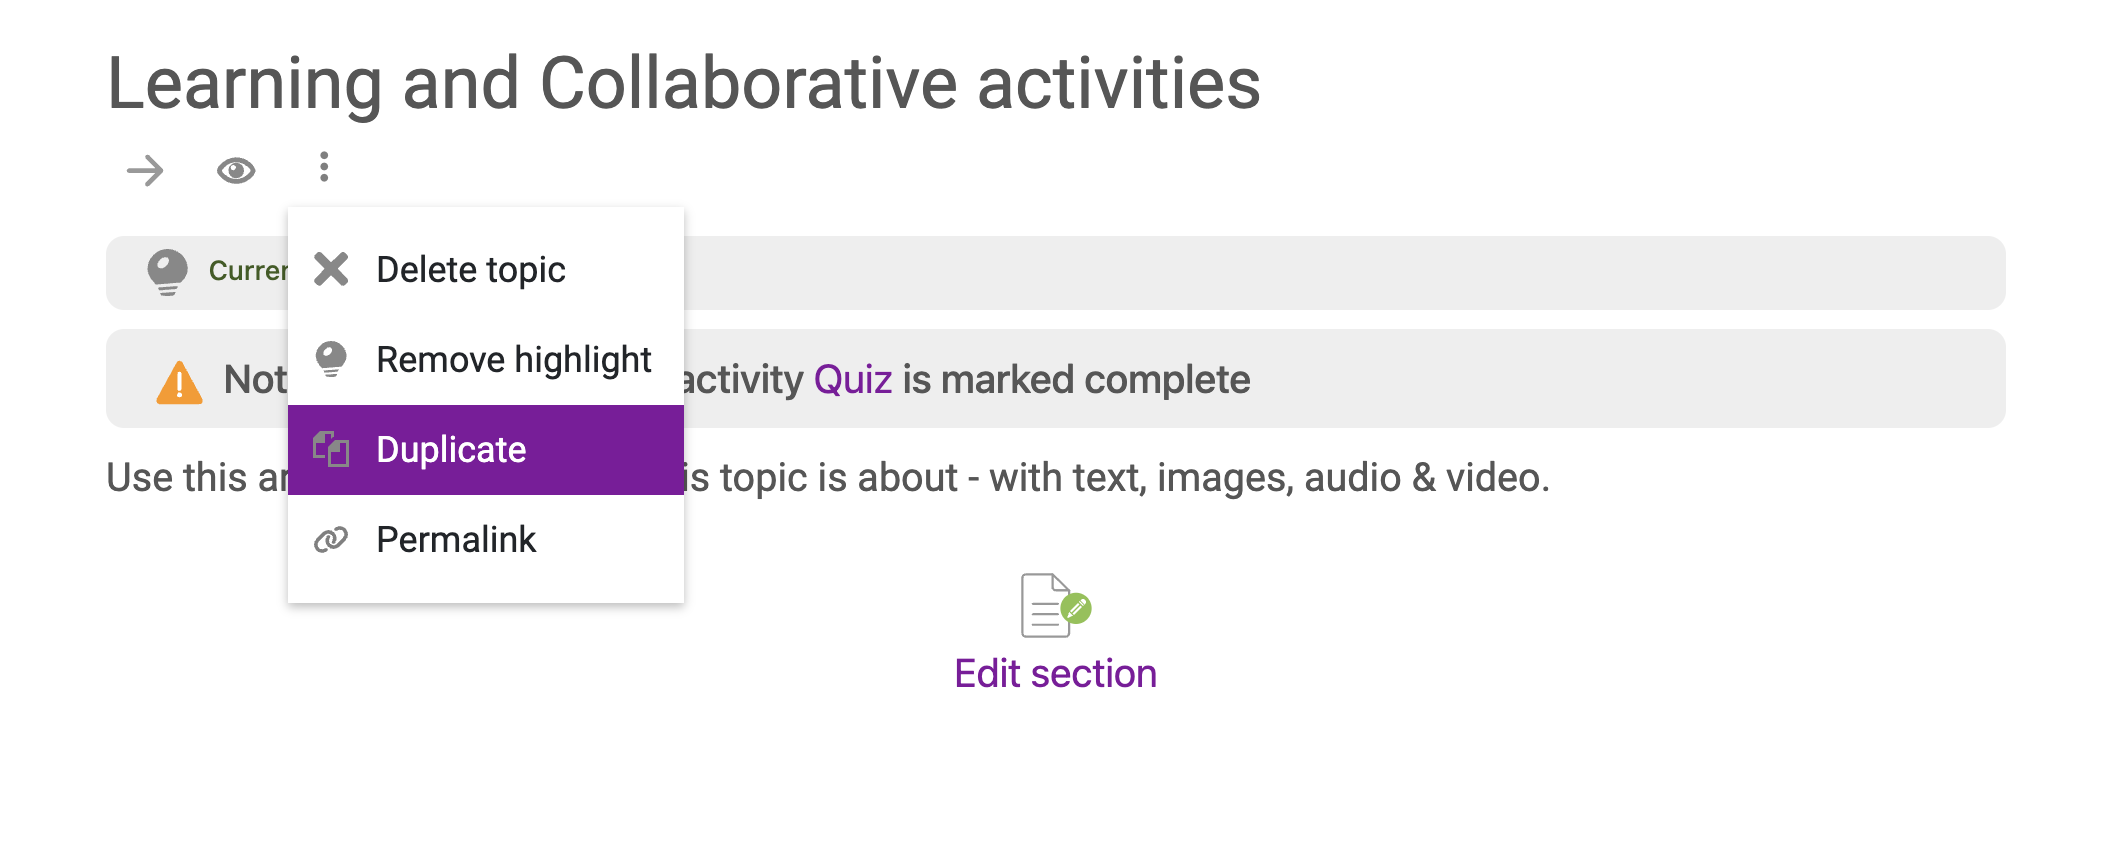2110x844 pixels.
Task: Click the X icon beside Delete topic
Action: pyautogui.click(x=331, y=269)
